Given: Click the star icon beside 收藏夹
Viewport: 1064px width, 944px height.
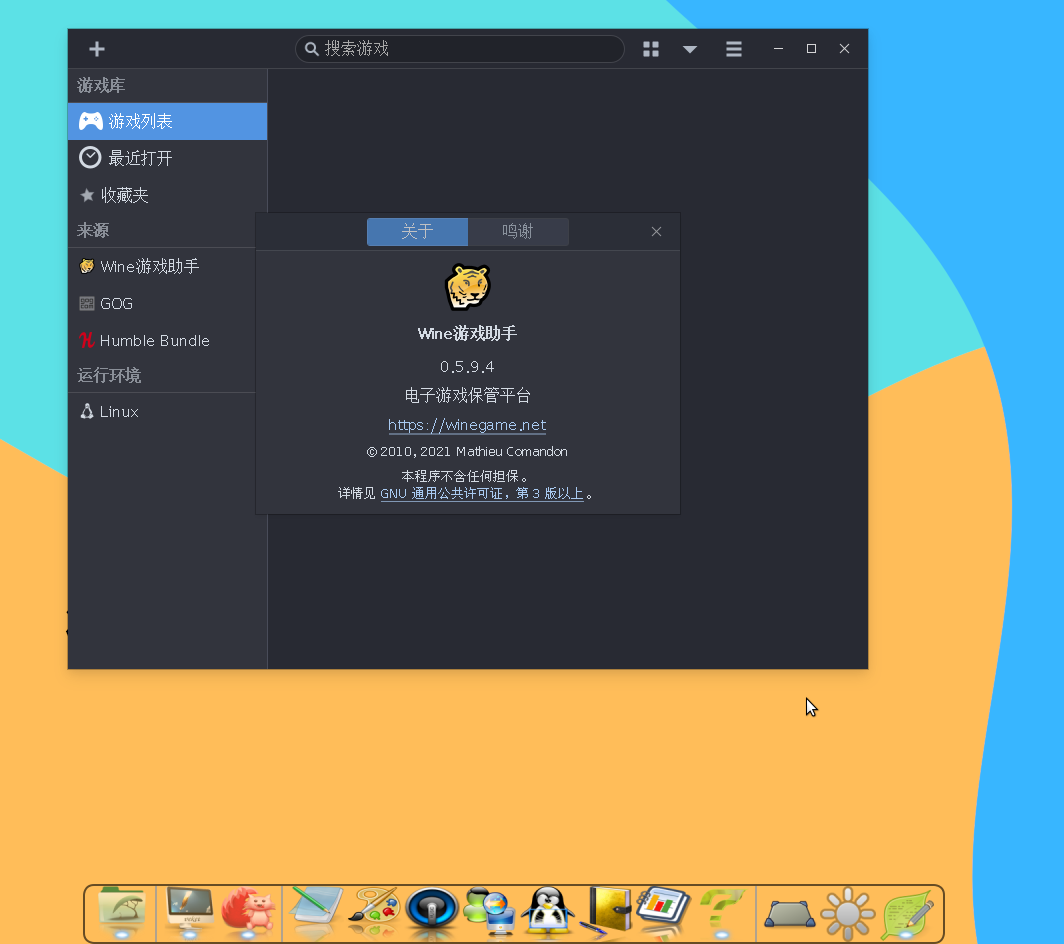Looking at the screenshot, I should [87, 195].
